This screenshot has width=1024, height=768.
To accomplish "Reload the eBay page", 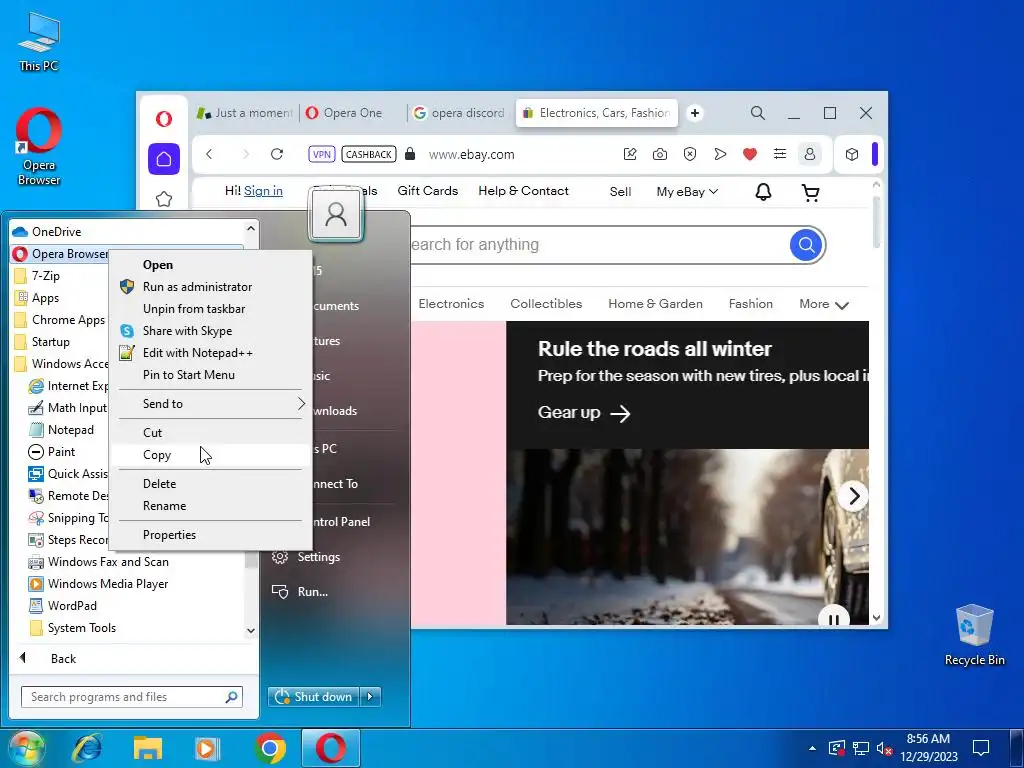I will point(277,154).
